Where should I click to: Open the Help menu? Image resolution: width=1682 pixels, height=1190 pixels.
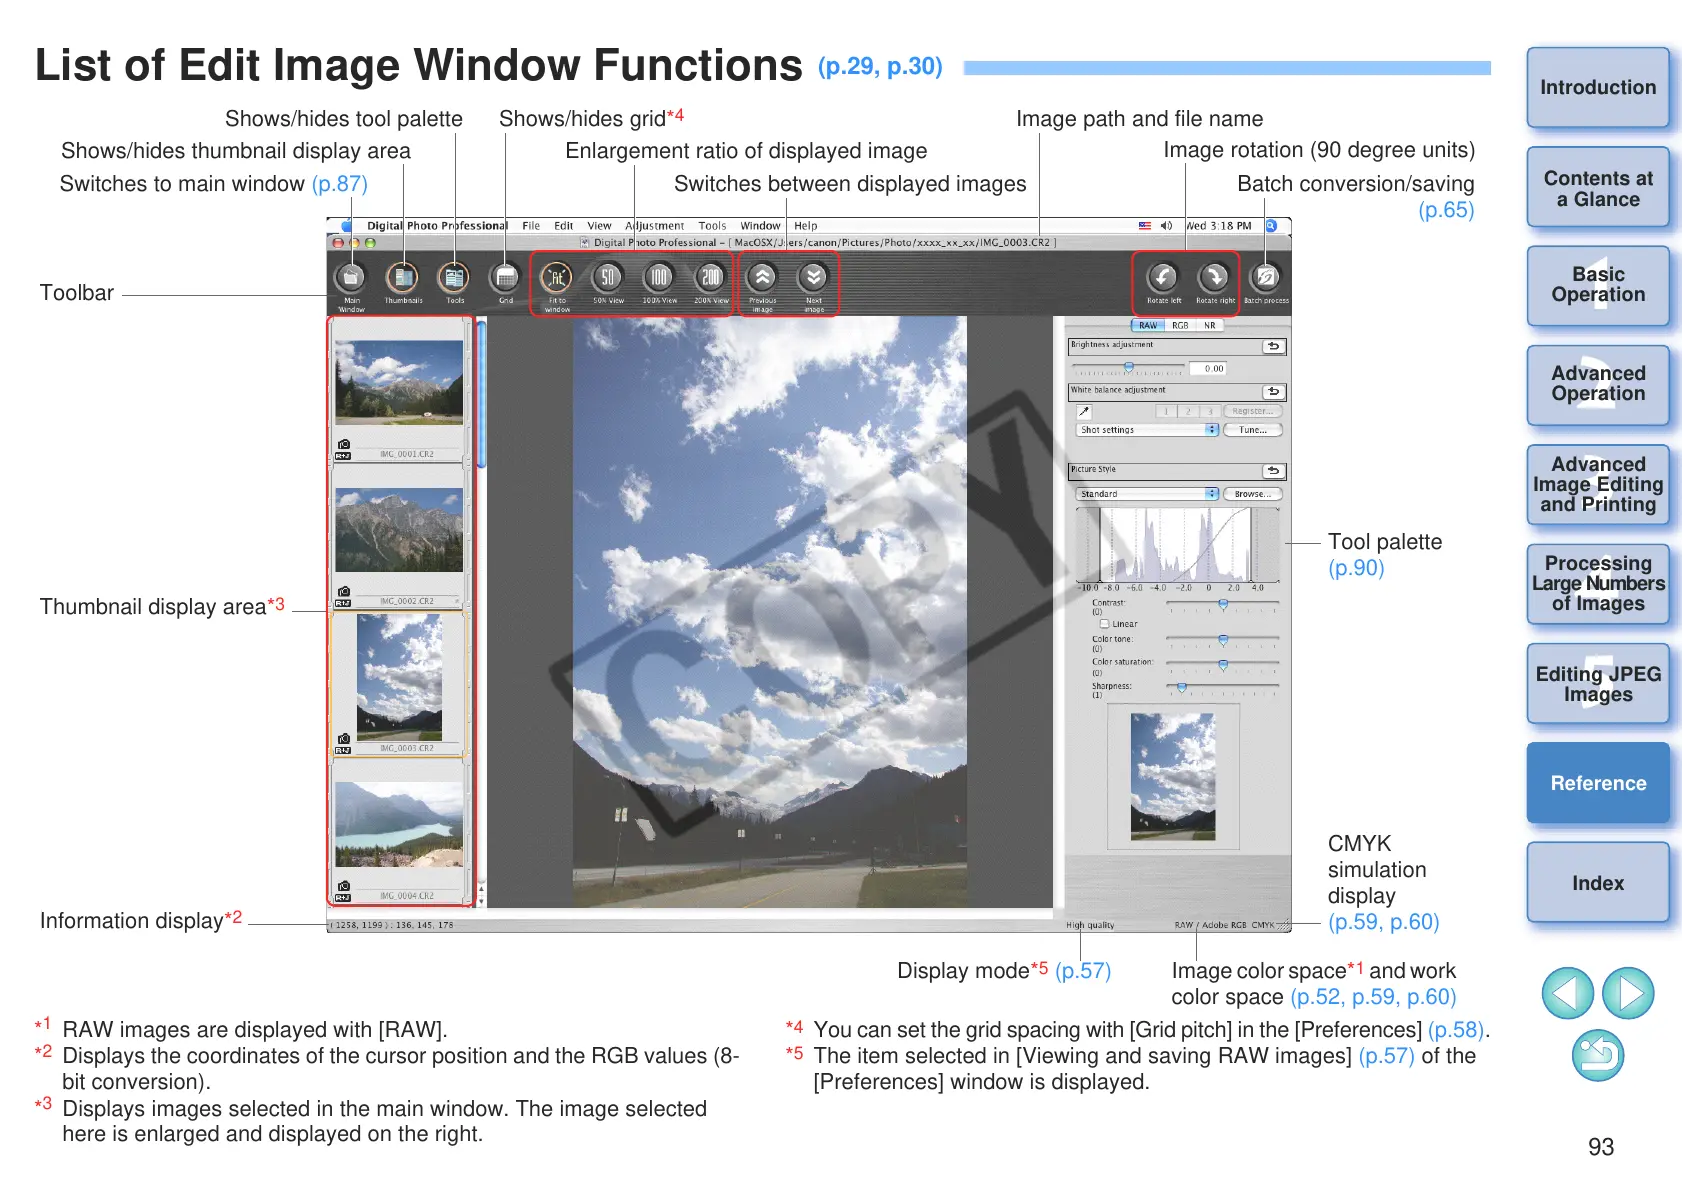[x=806, y=226]
